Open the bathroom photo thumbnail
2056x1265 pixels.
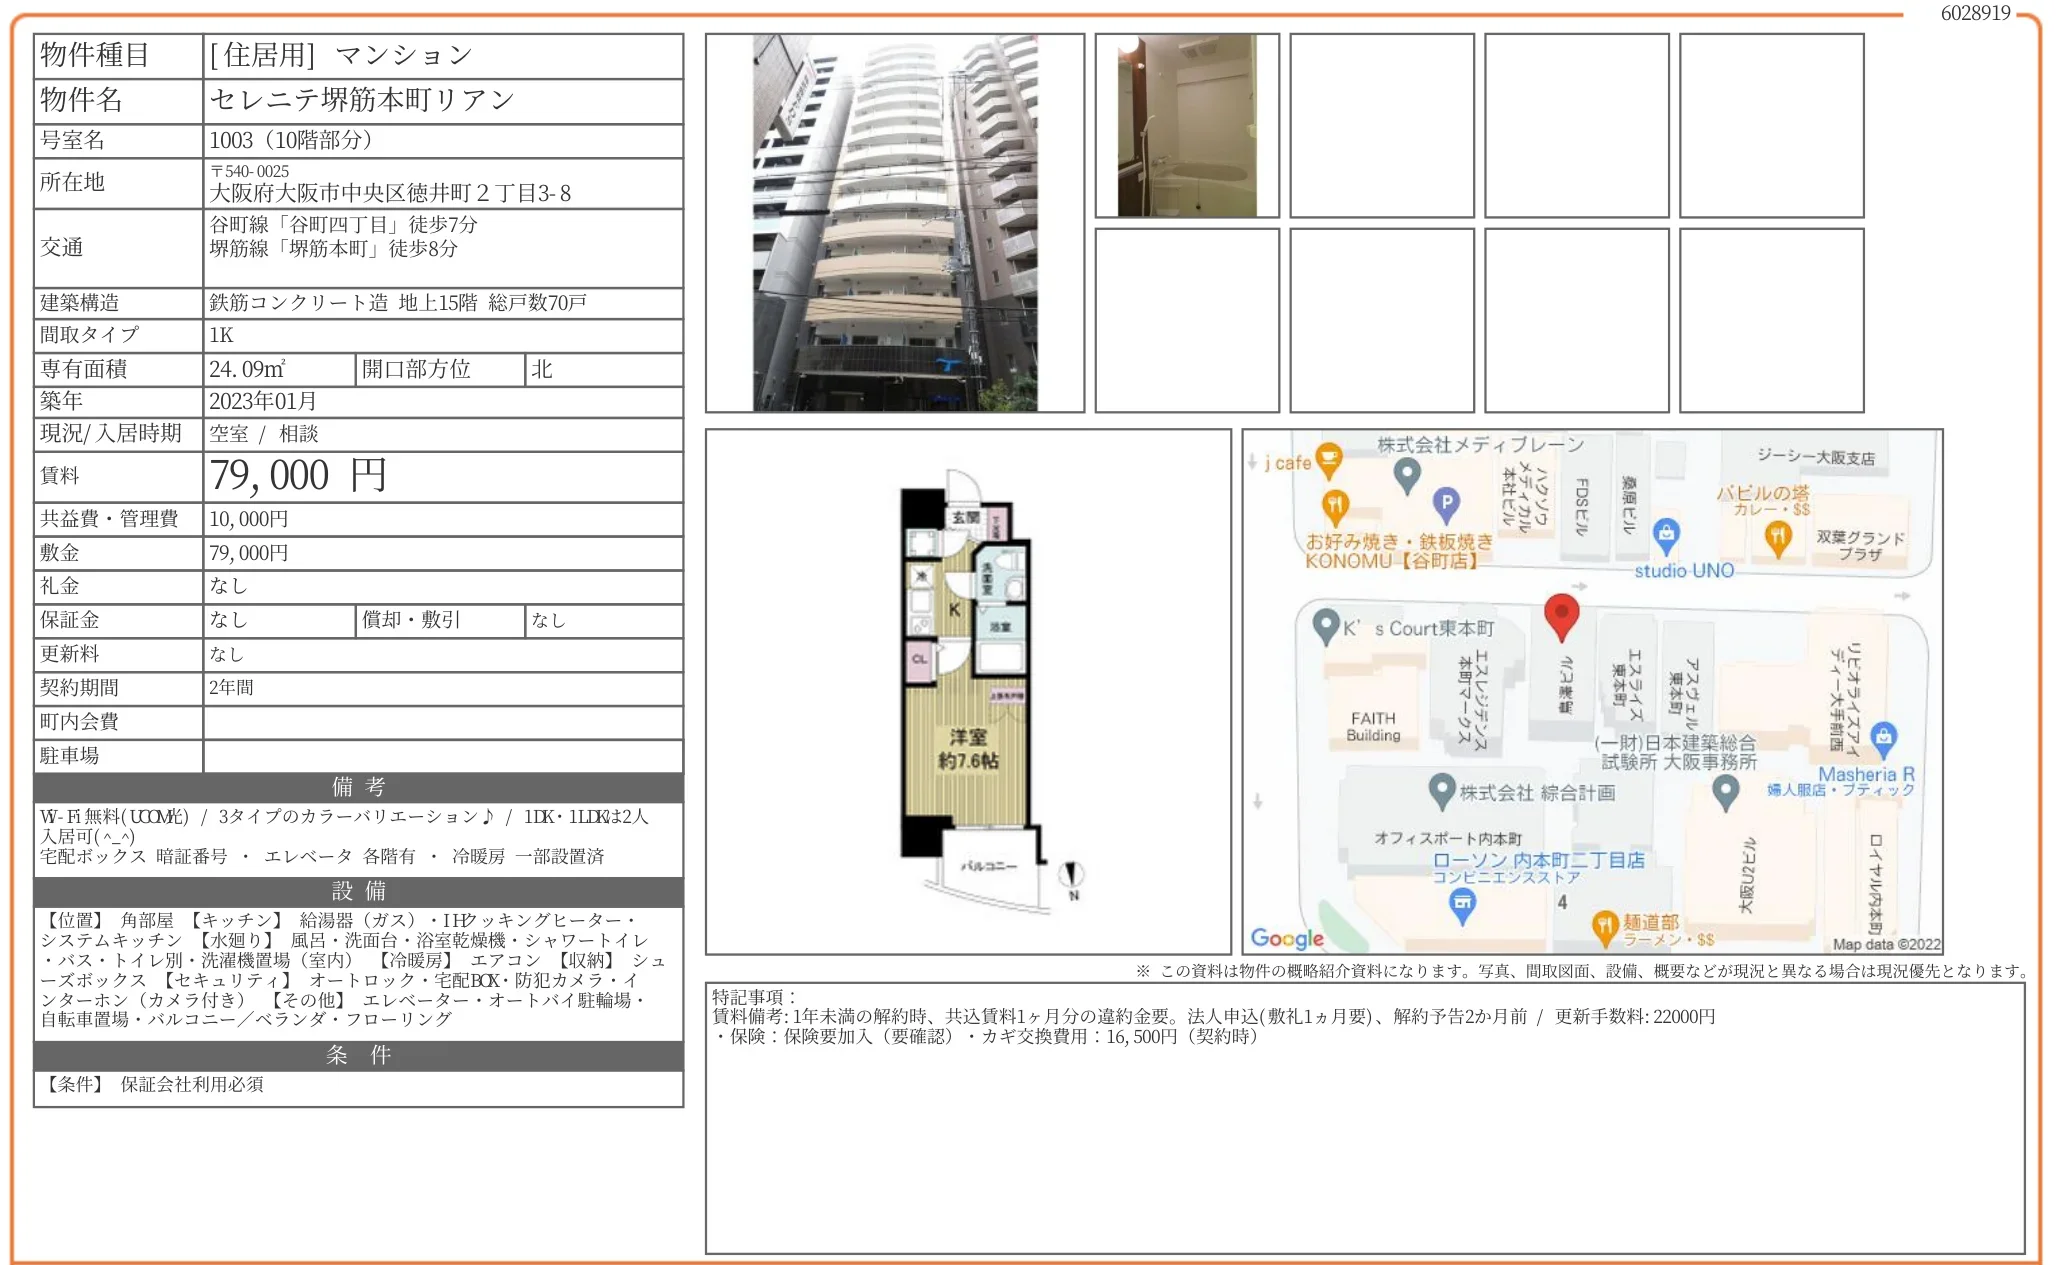1186,126
